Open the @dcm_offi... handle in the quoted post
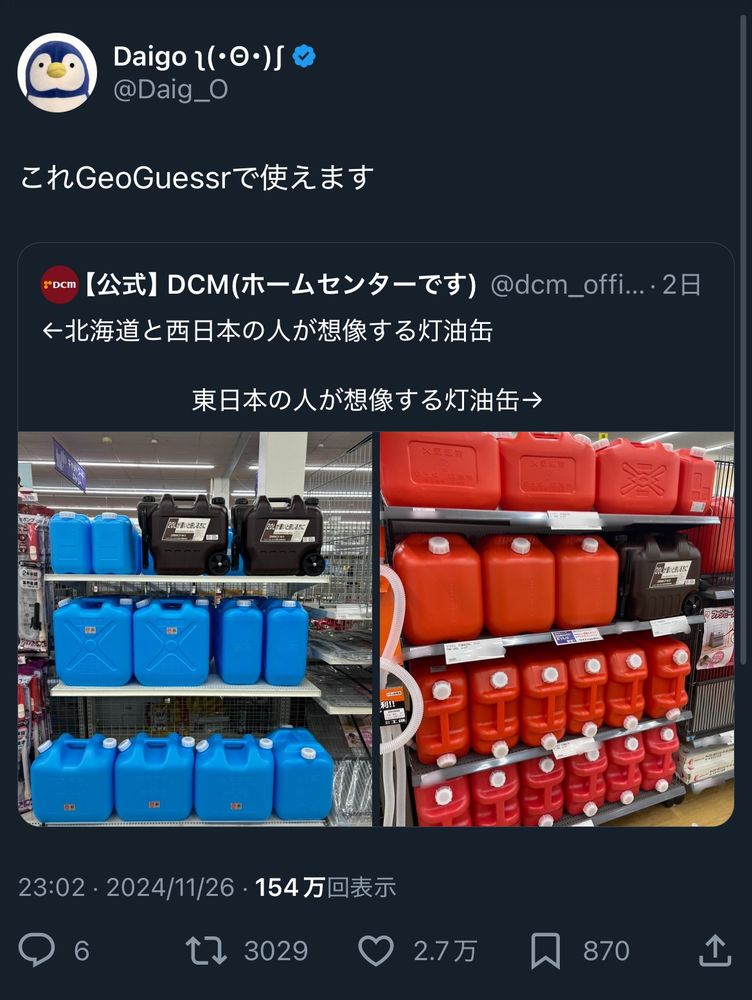The image size is (752, 1000). click(x=568, y=284)
